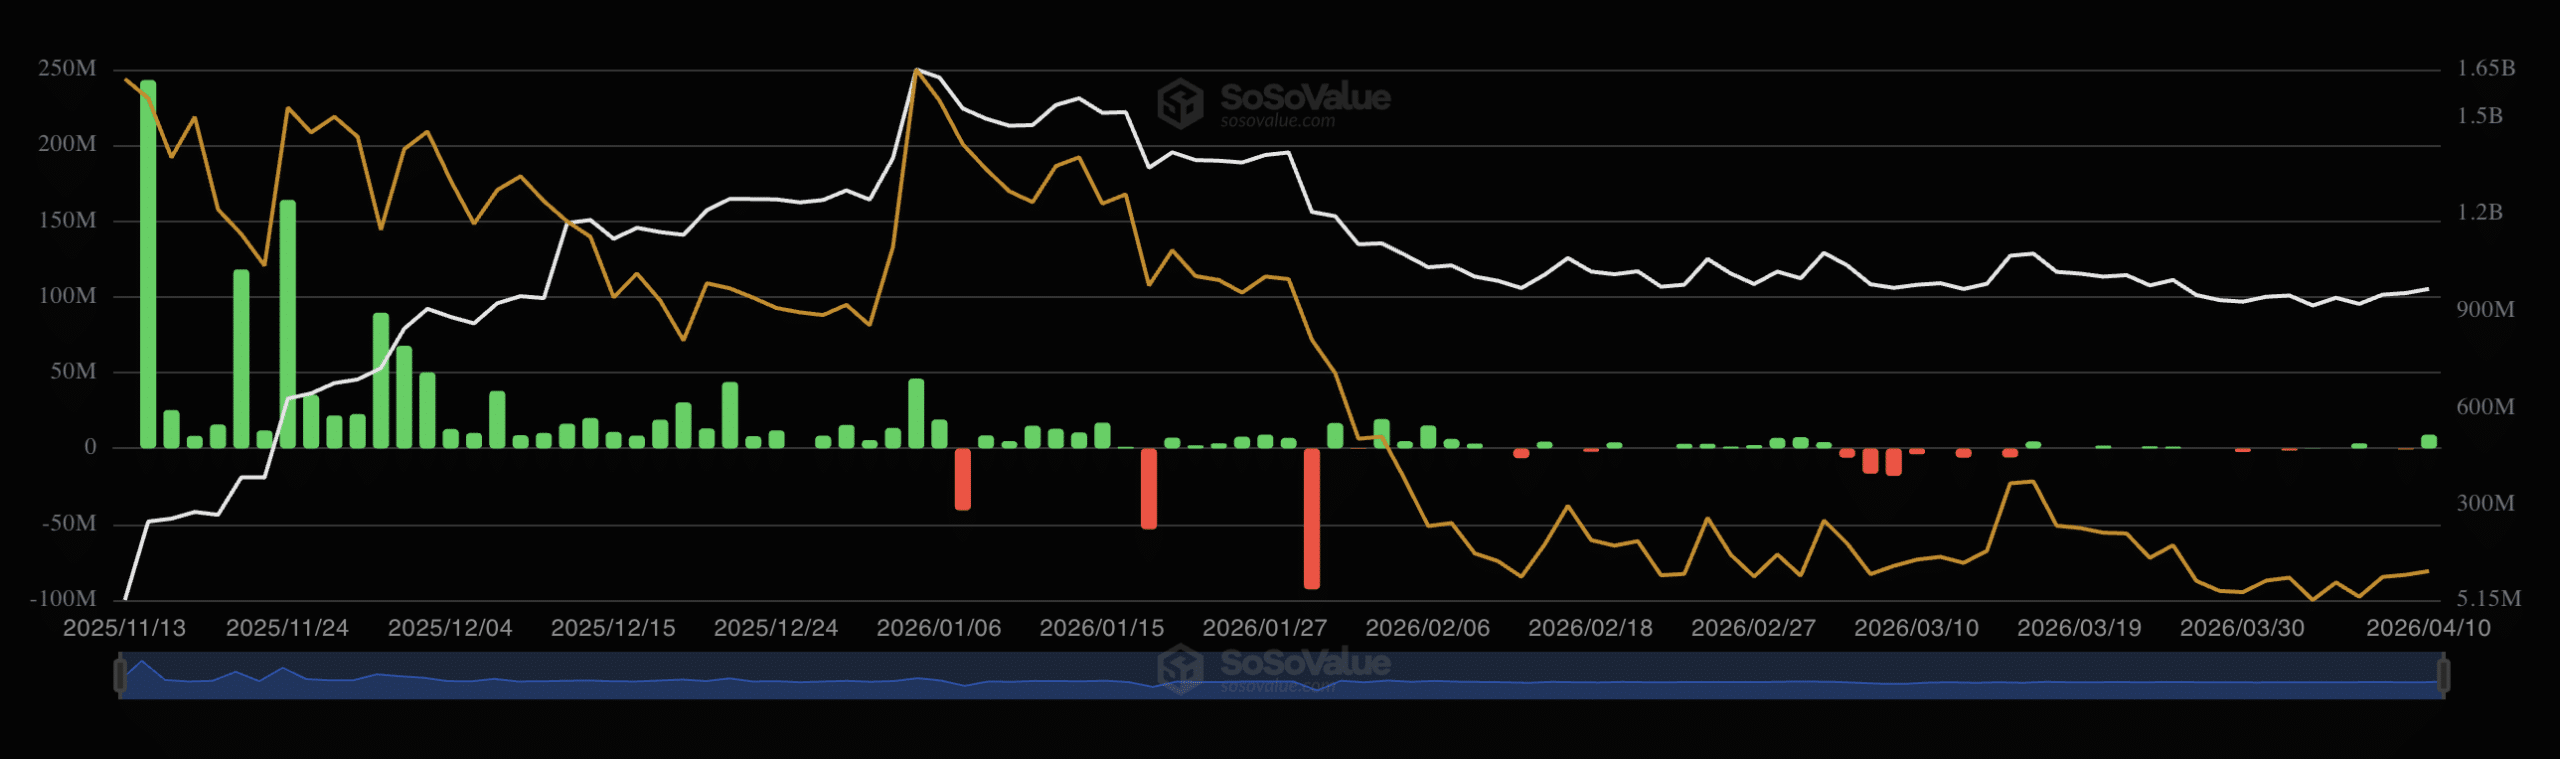Click the '2026/01/15' date label
Screen dimensions: 2560x759
[x=1102, y=628]
